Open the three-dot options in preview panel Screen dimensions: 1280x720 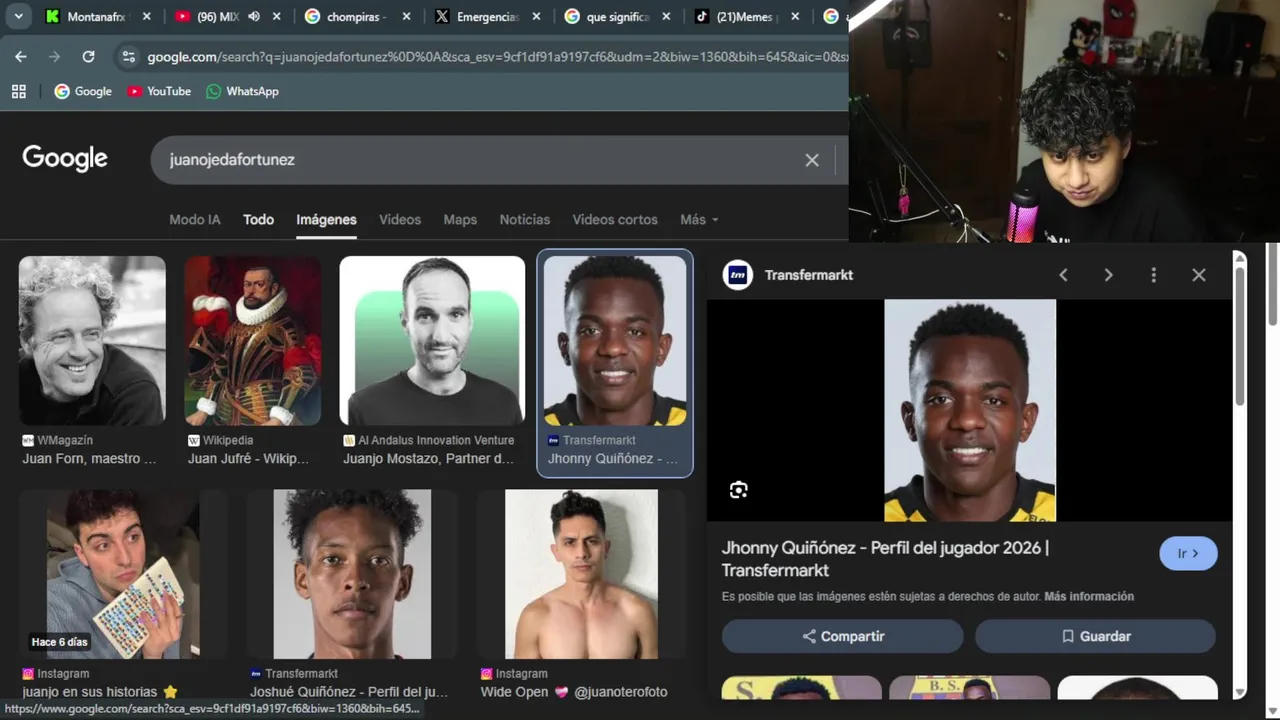(x=1153, y=275)
